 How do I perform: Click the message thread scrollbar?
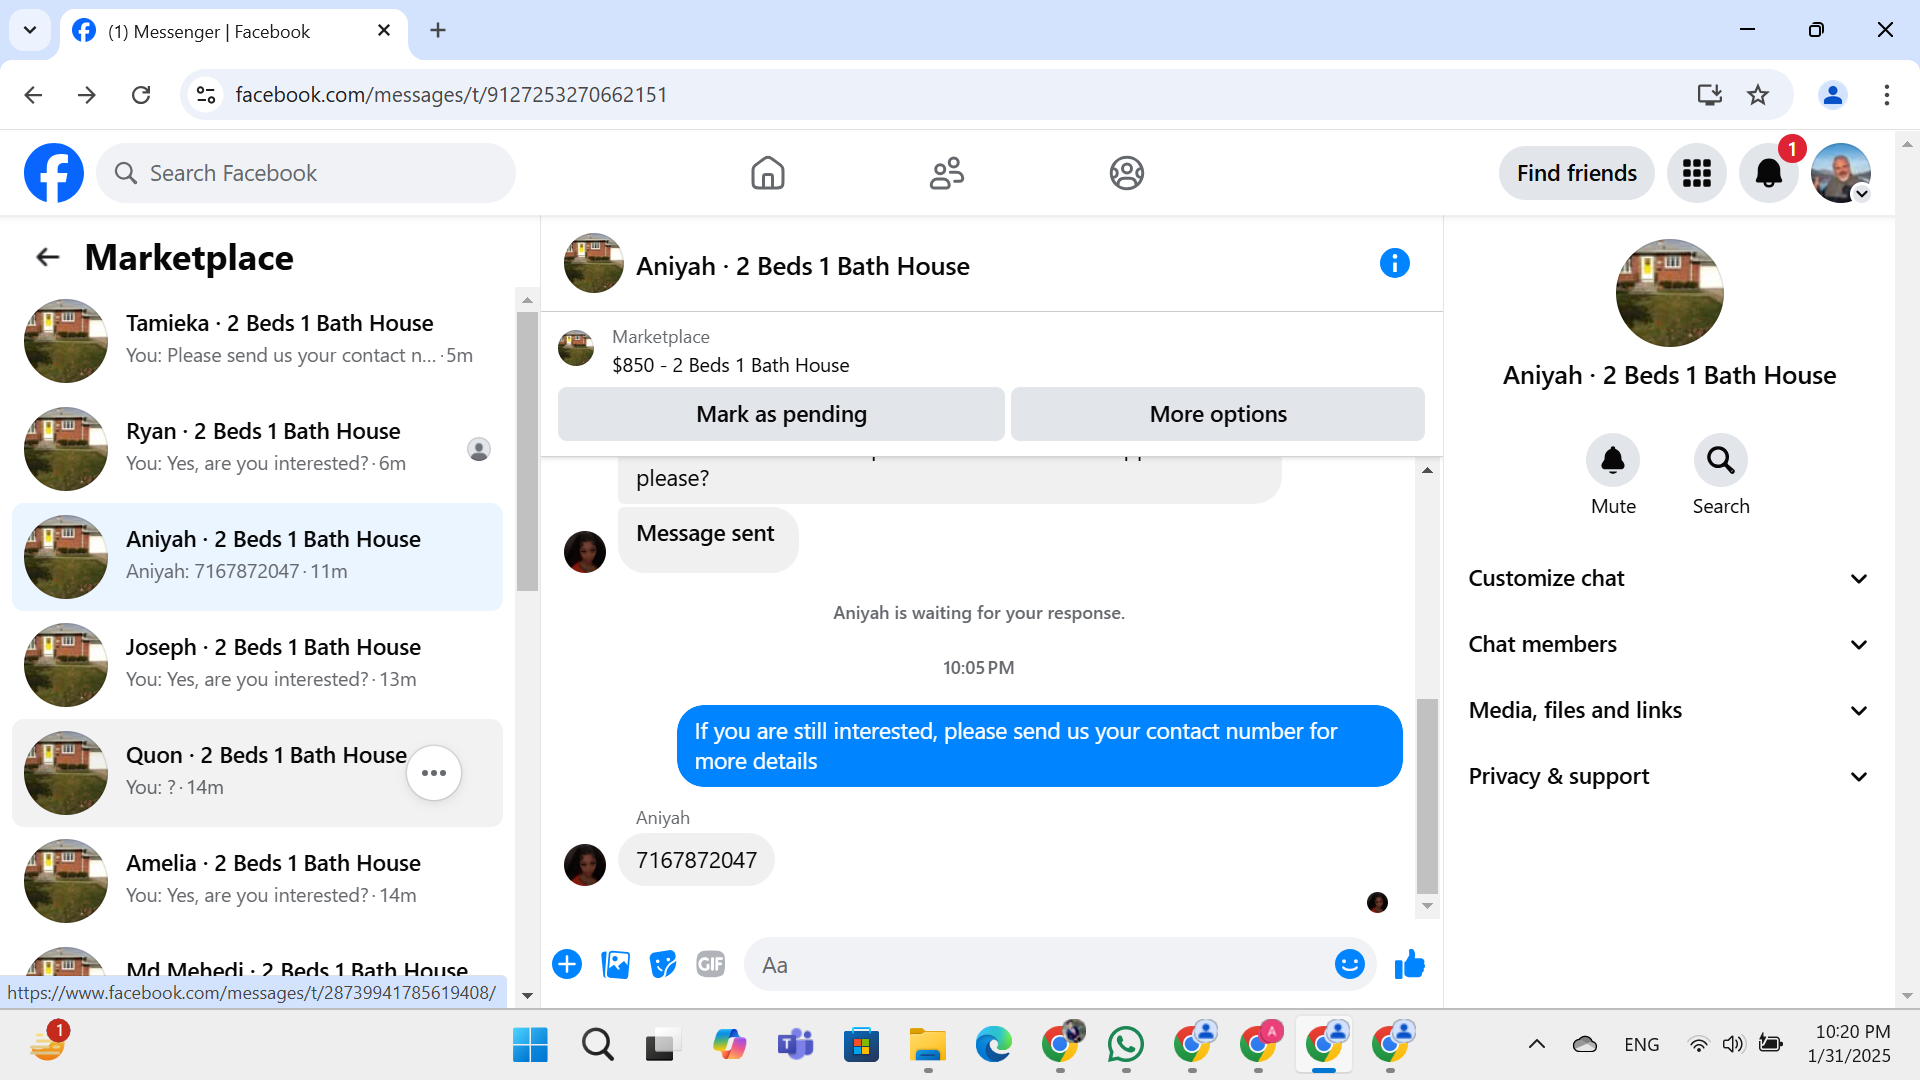(1427, 796)
